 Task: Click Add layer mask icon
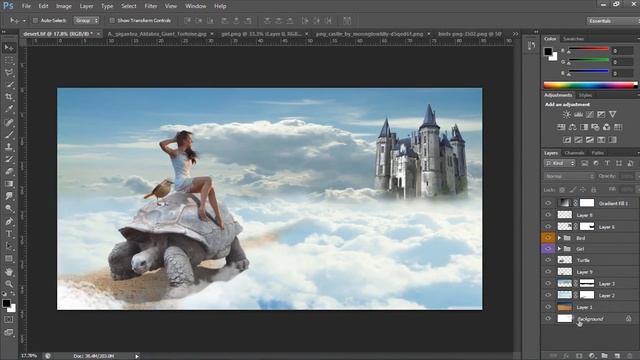pos(579,356)
